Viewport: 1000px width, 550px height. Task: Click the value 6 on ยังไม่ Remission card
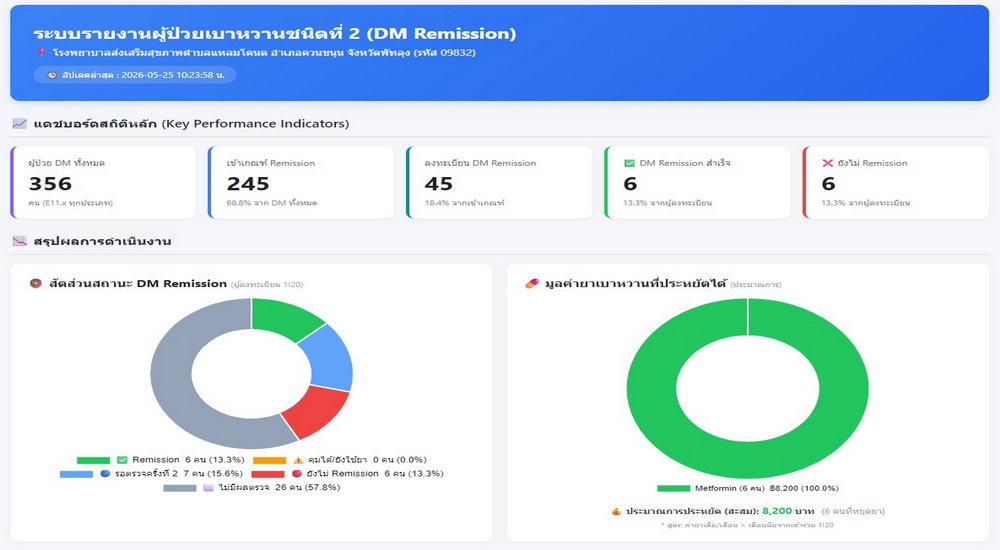point(828,184)
